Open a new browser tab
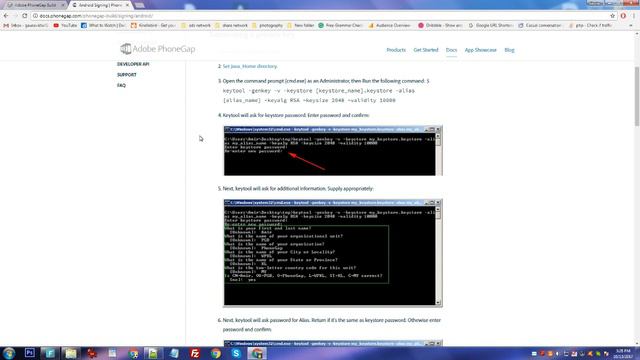The height and width of the screenshot is (360, 640). tap(140, 5)
